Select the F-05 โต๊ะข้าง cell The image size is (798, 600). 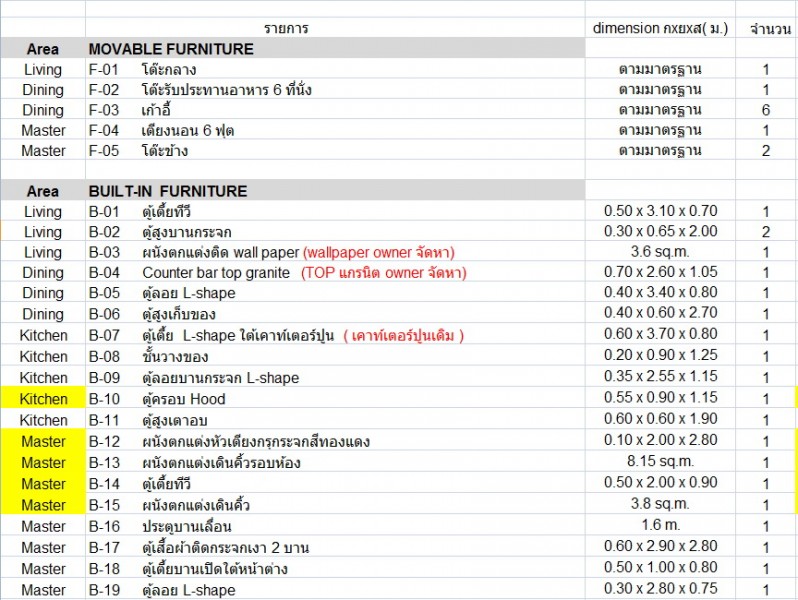click(335, 151)
